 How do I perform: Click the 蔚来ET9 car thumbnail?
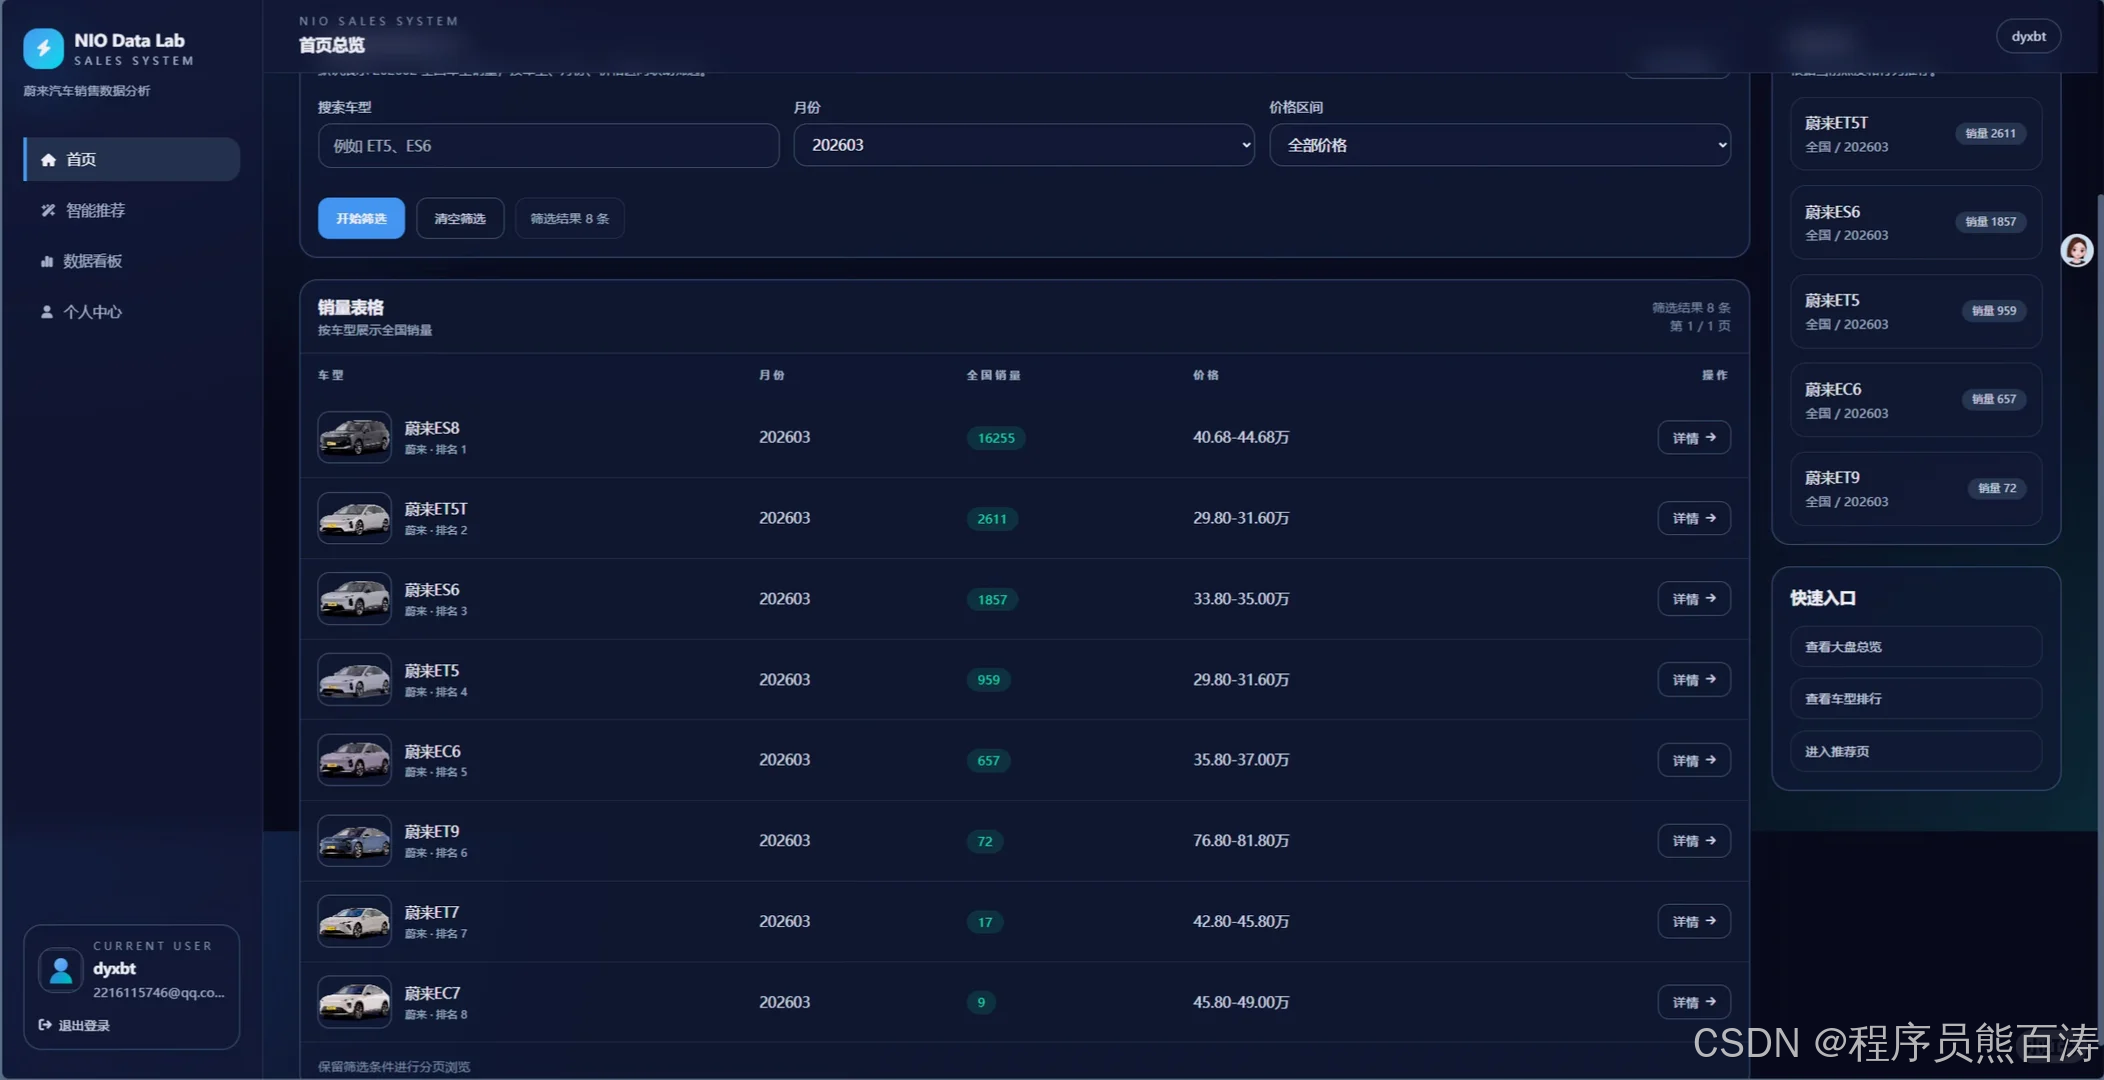coord(354,841)
